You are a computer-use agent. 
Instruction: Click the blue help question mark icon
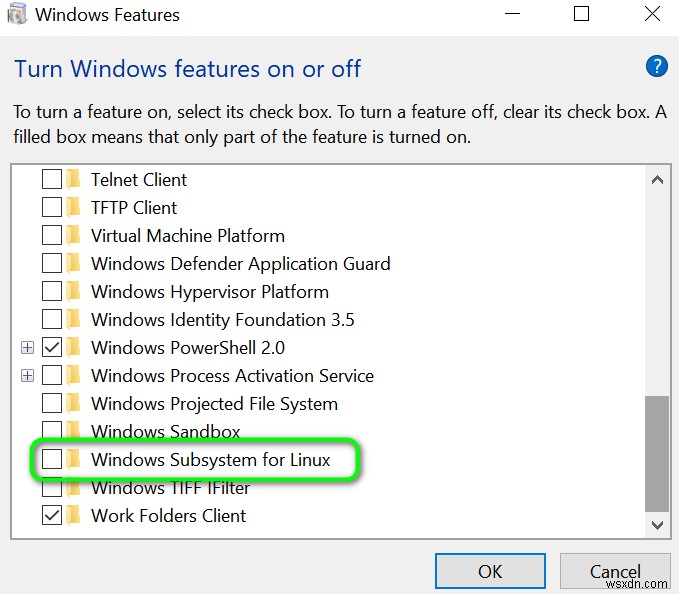coord(656,67)
